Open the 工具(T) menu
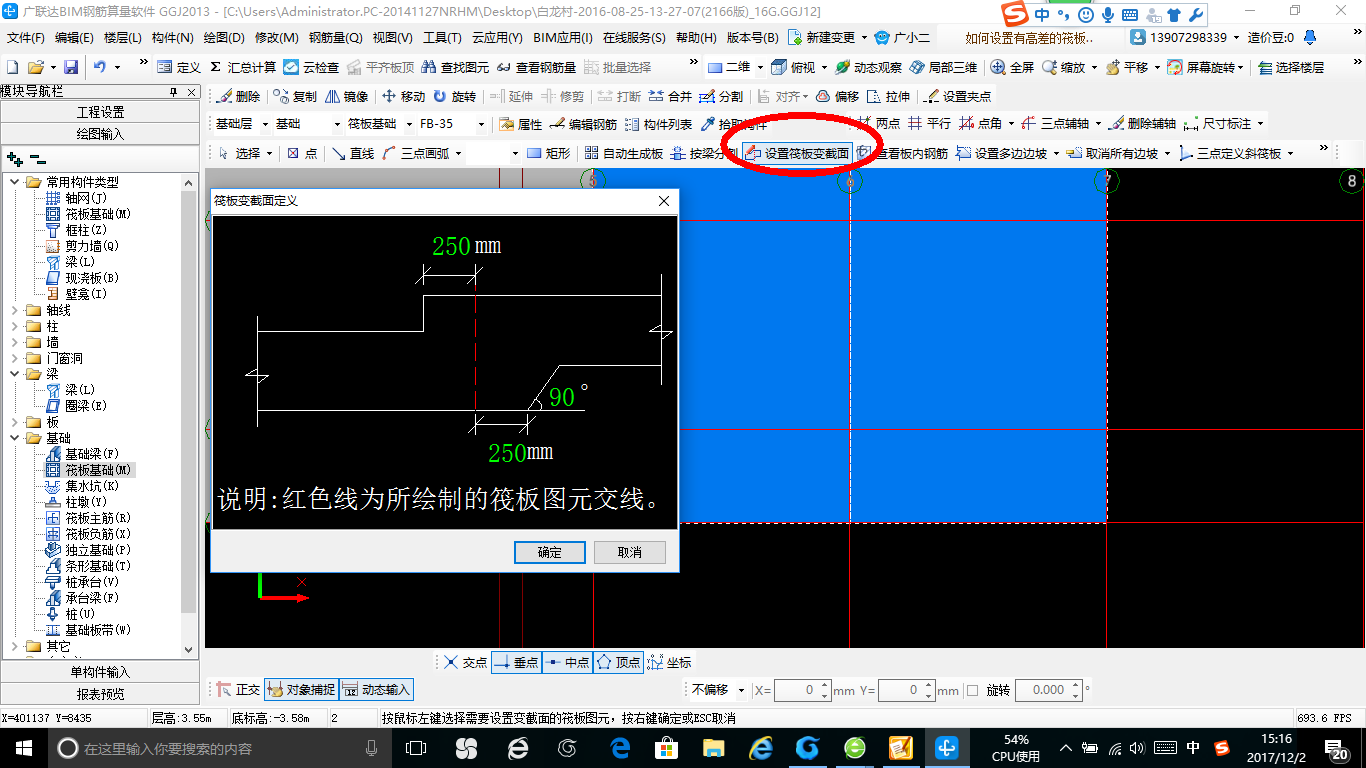The width and height of the screenshot is (1366, 768). (442, 38)
